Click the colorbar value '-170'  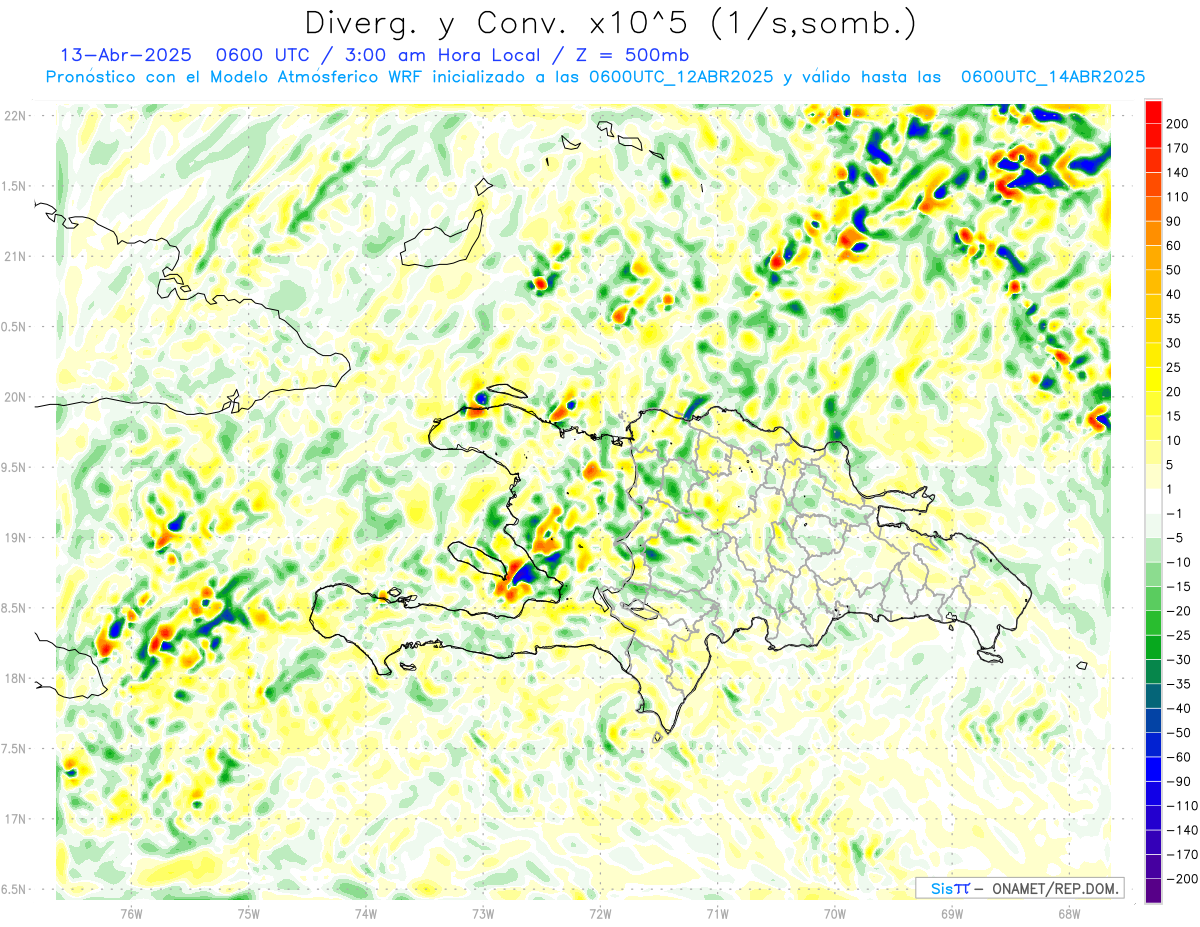pyautogui.click(x=1181, y=854)
